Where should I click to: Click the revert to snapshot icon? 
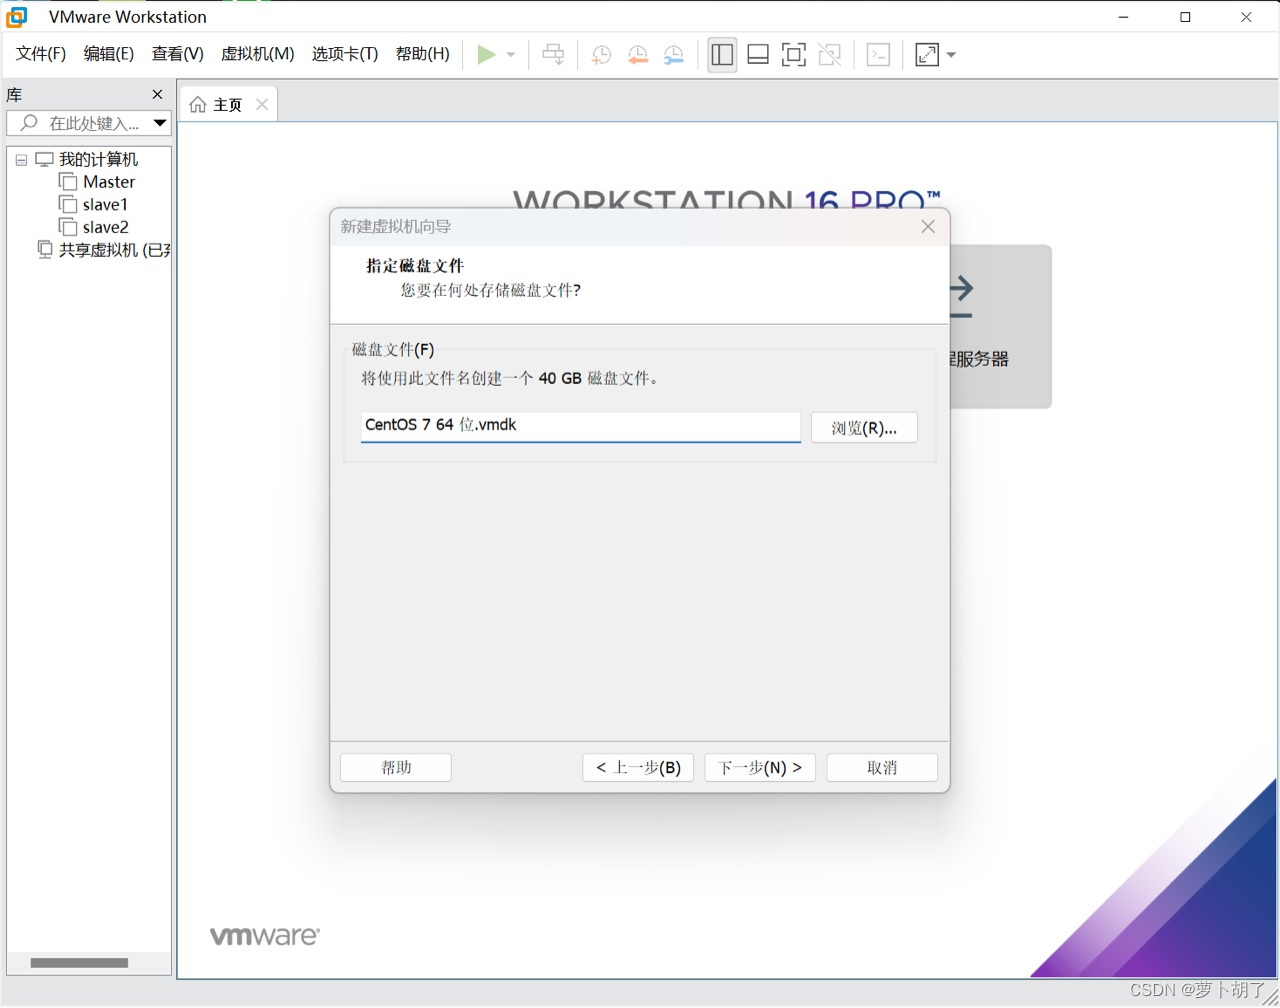click(x=638, y=55)
